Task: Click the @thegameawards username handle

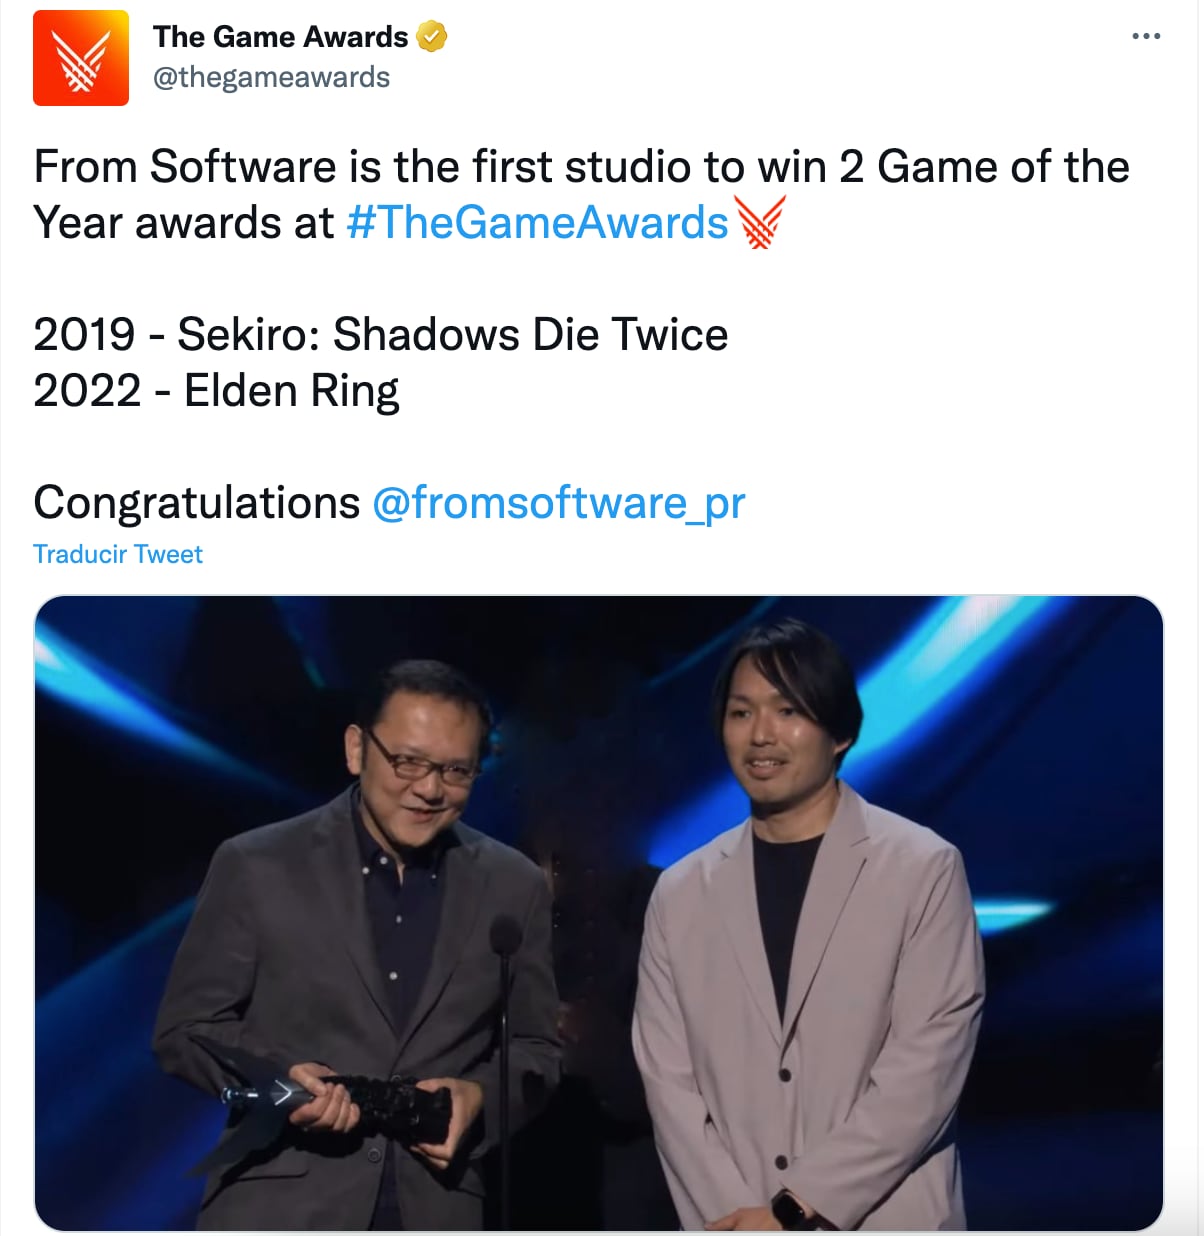Action: [270, 76]
